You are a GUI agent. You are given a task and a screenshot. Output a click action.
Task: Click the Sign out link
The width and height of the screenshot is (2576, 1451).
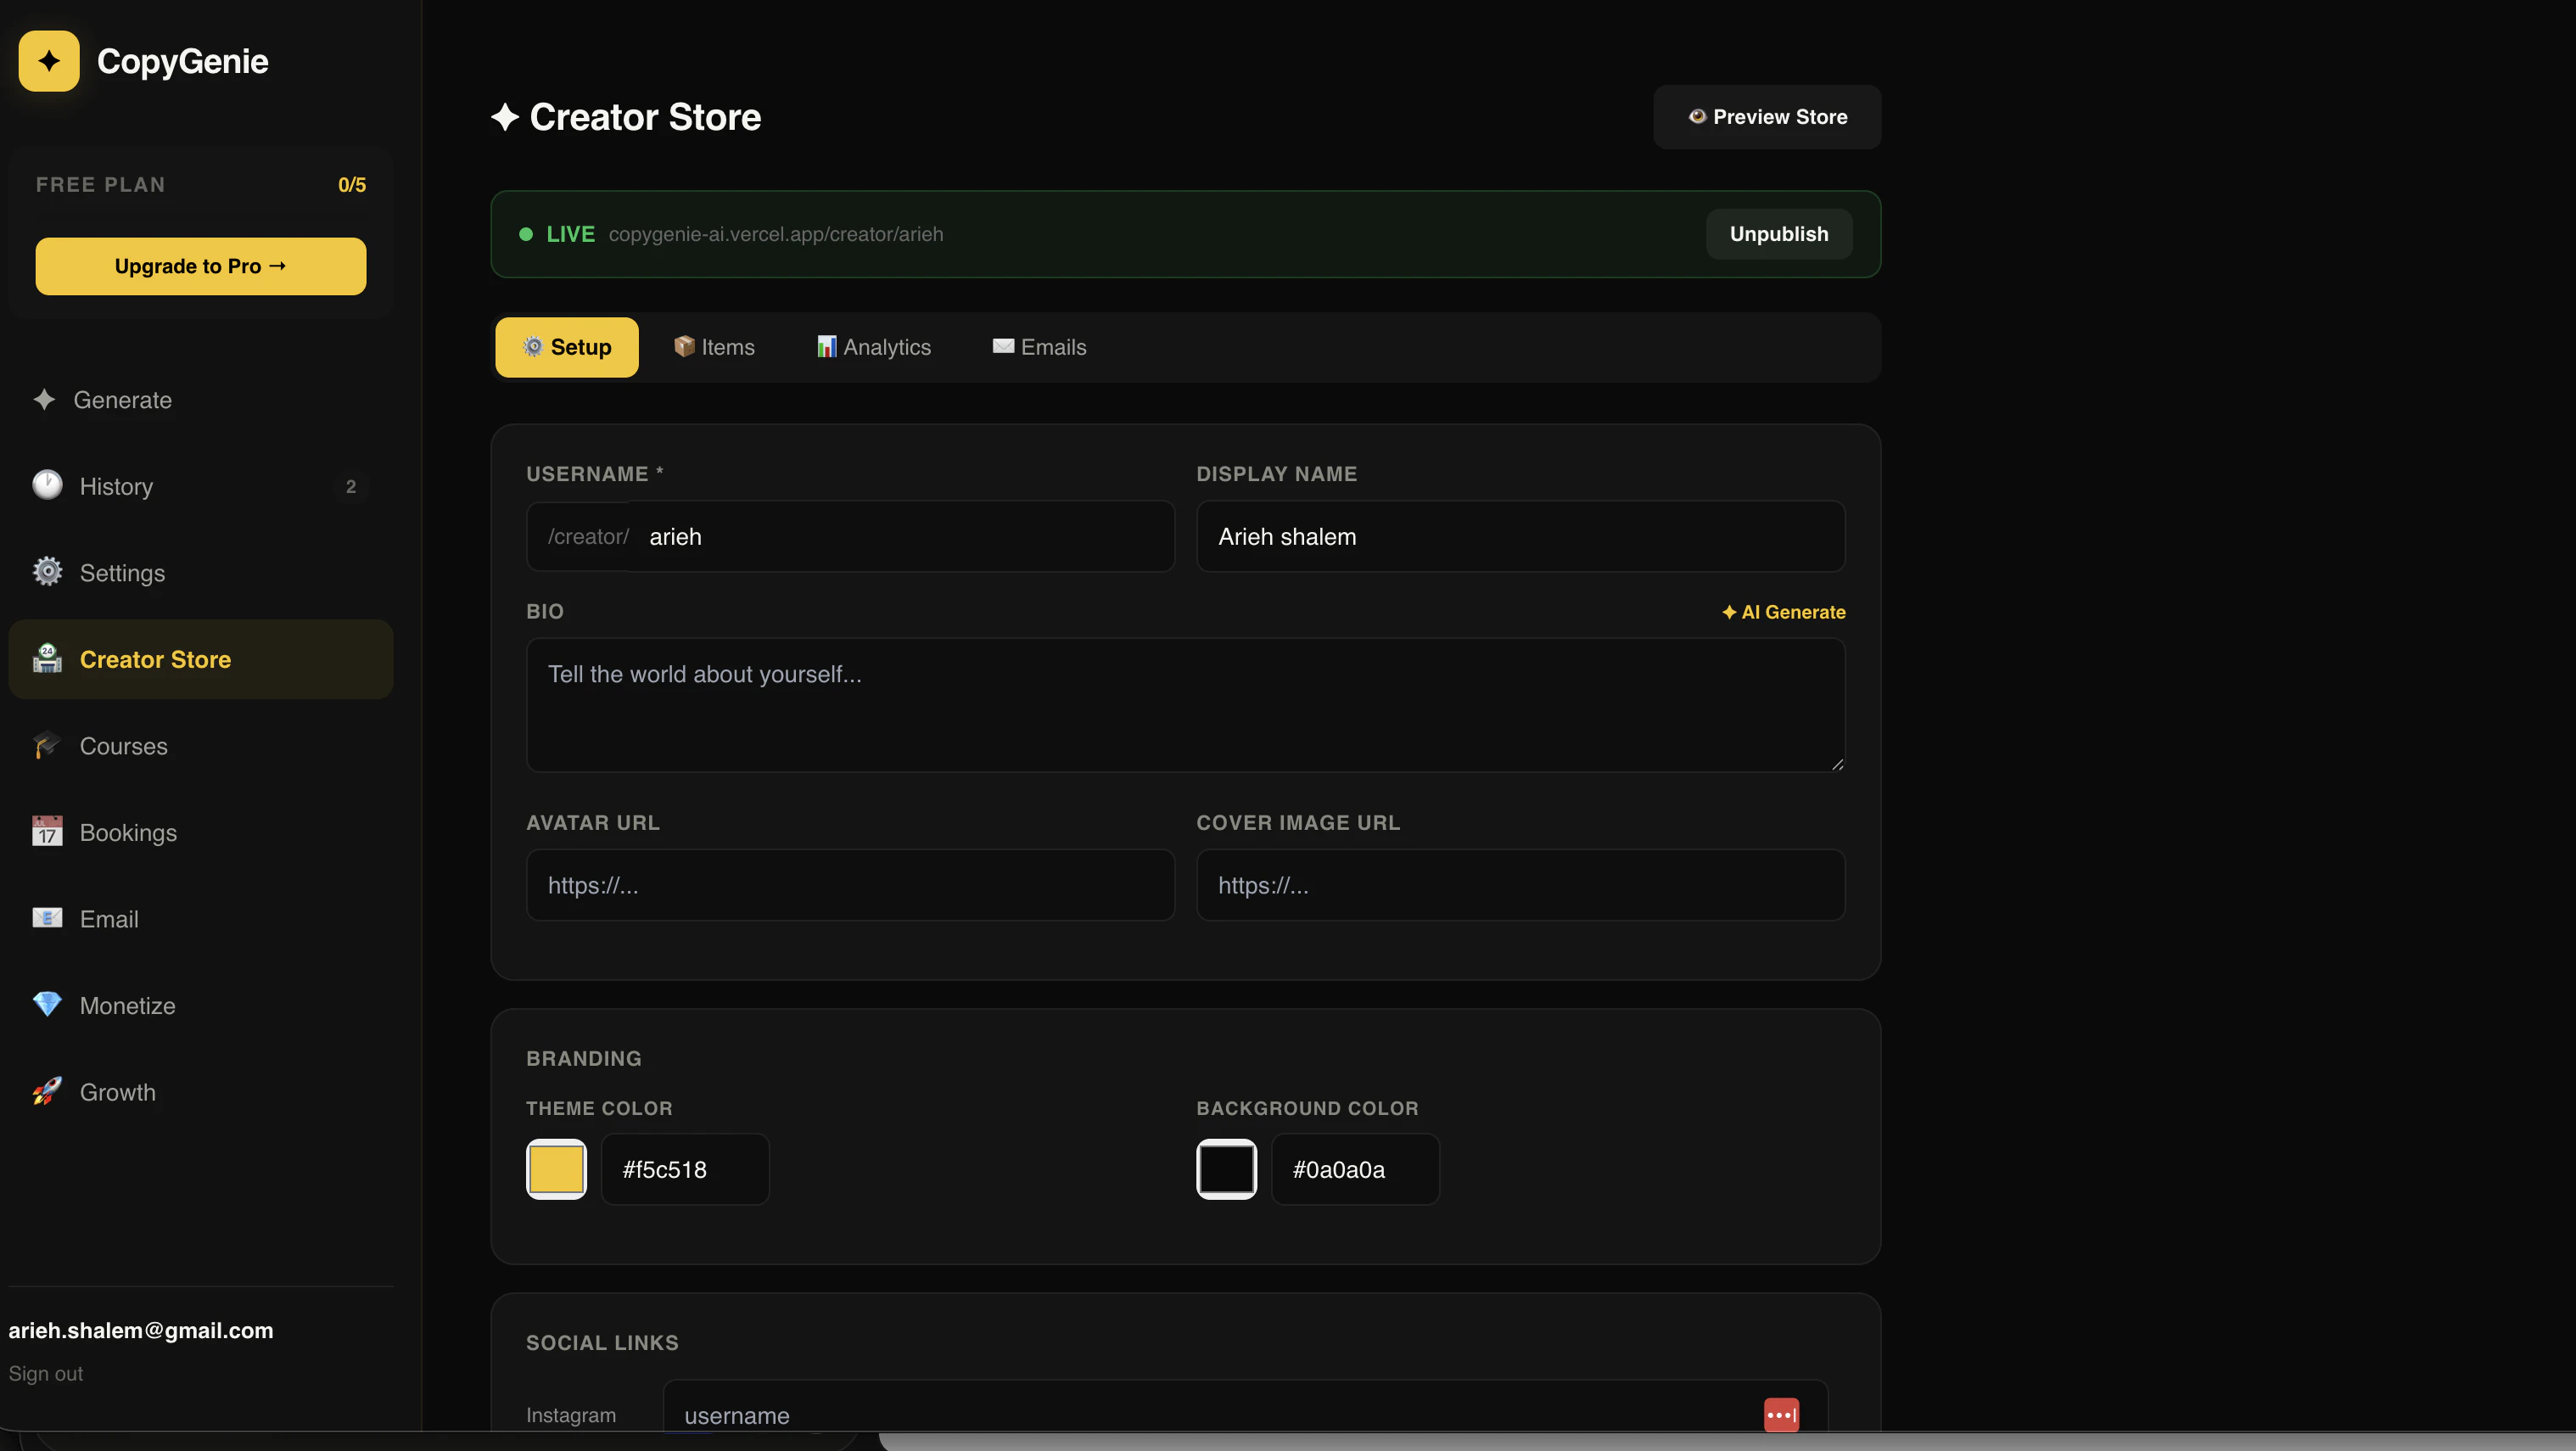[x=46, y=1373]
